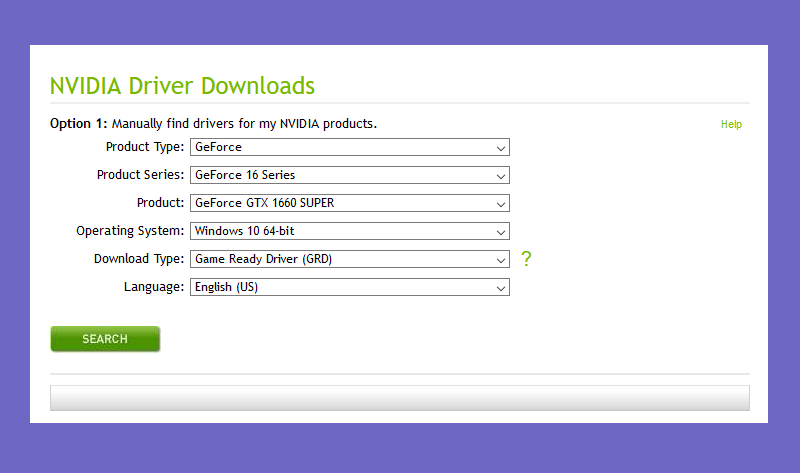The image size is (800, 473).
Task: Click the NVIDIA Driver Downloads heading
Action: [x=182, y=86]
